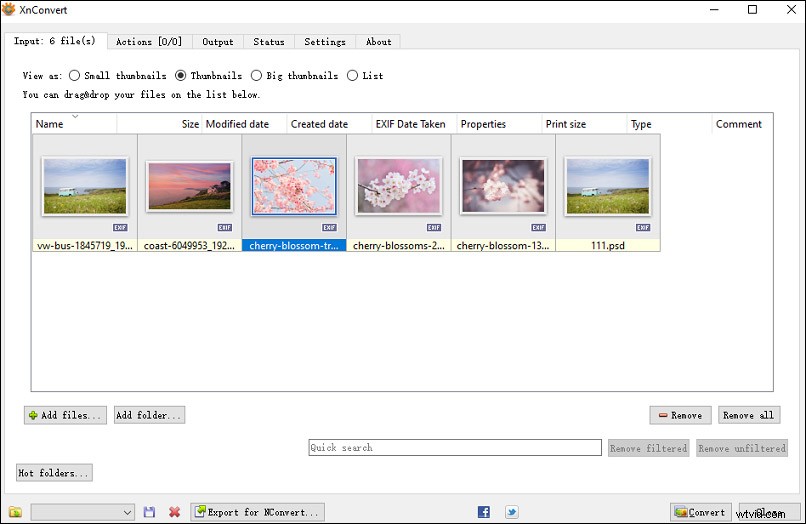
Task: Open the load script folder icon
Action: click(15, 512)
